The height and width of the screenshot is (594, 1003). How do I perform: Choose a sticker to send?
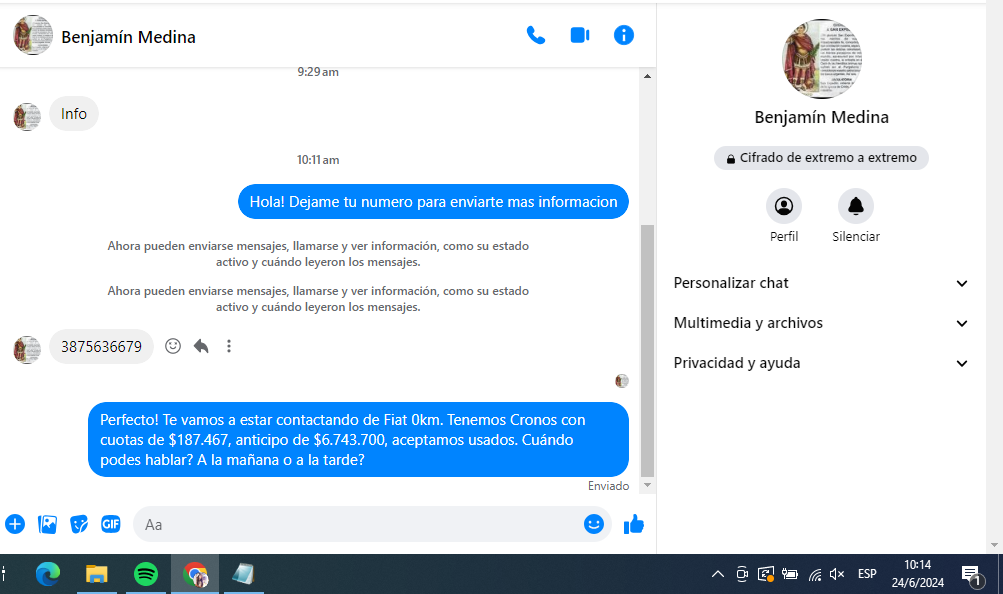point(79,524)
